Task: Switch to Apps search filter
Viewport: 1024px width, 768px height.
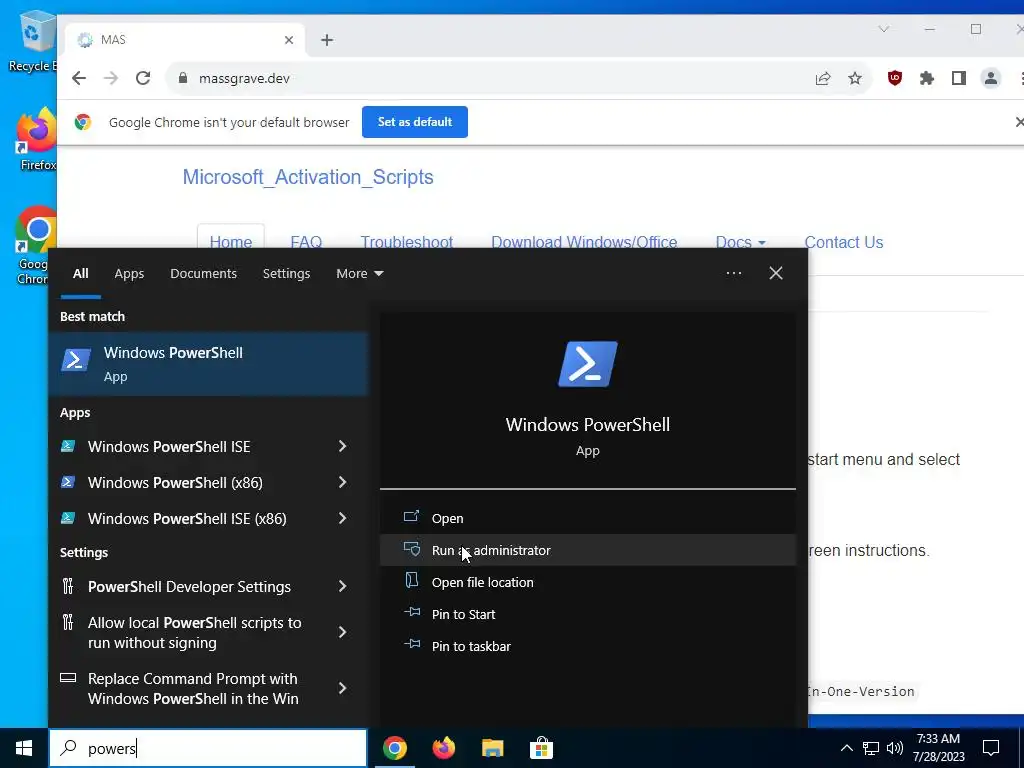Action: coord(129,274)
